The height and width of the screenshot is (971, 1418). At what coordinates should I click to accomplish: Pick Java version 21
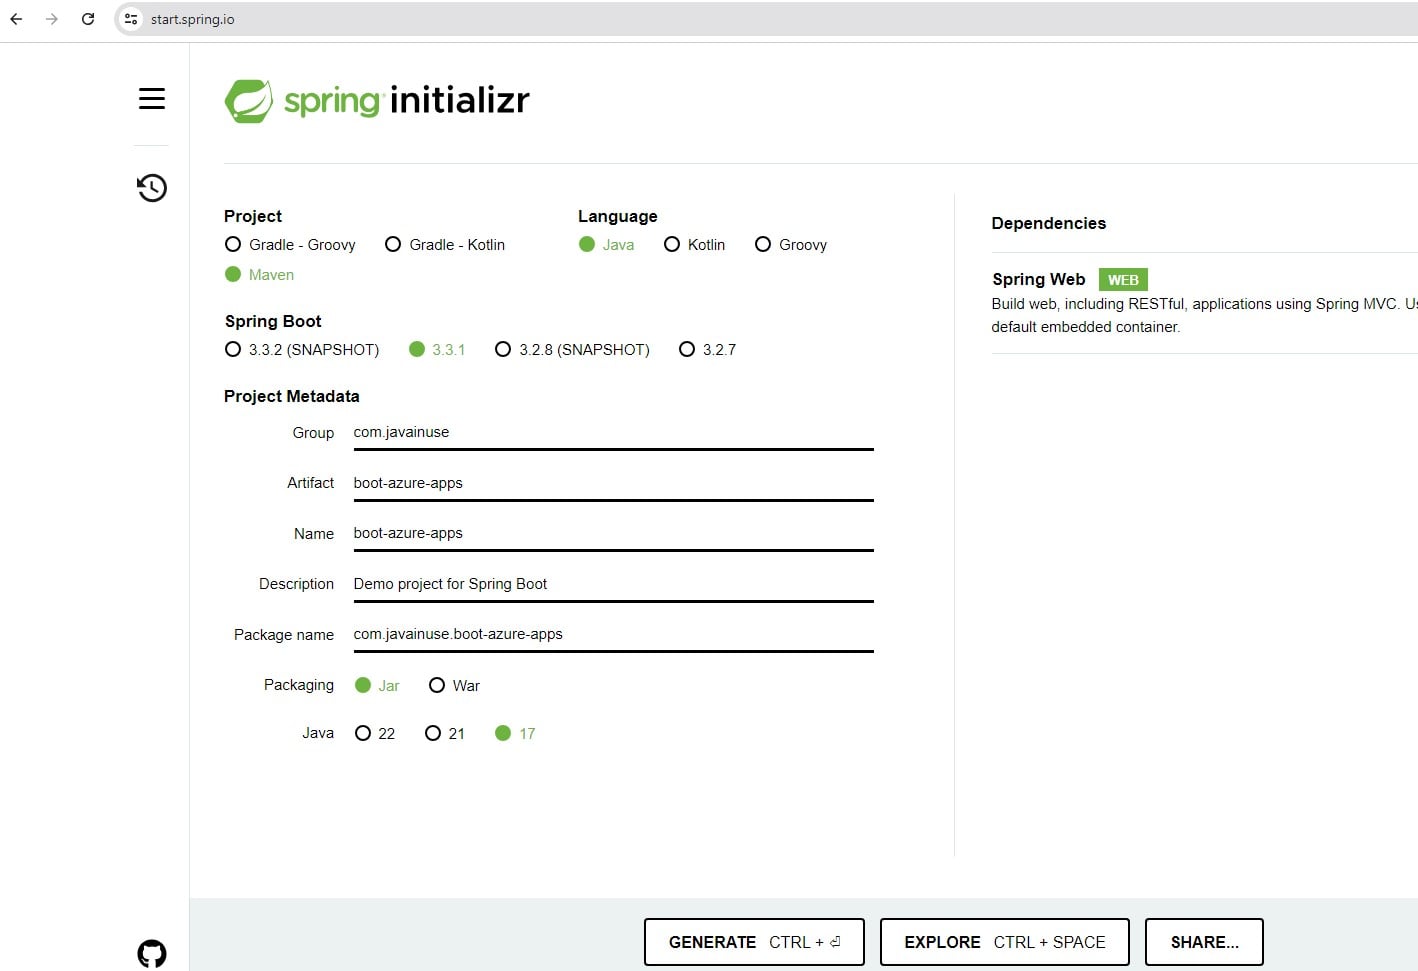445,734
